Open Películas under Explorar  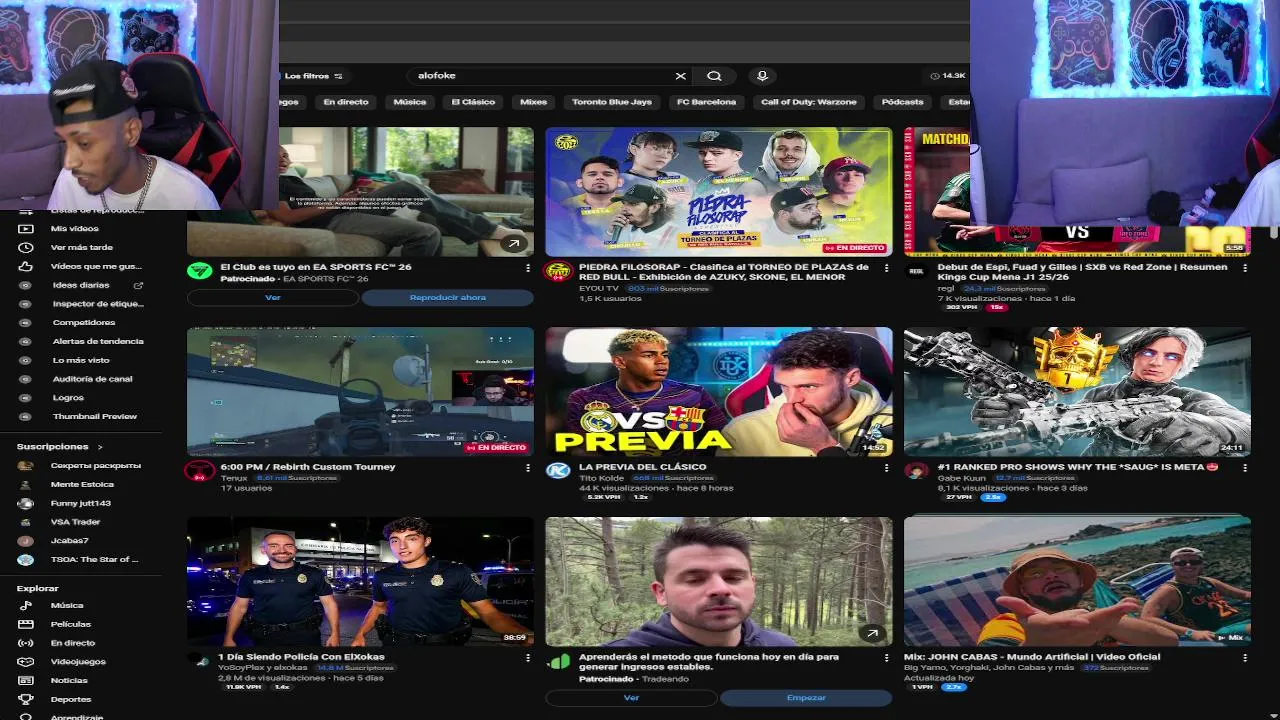click(x=70, y=624)
